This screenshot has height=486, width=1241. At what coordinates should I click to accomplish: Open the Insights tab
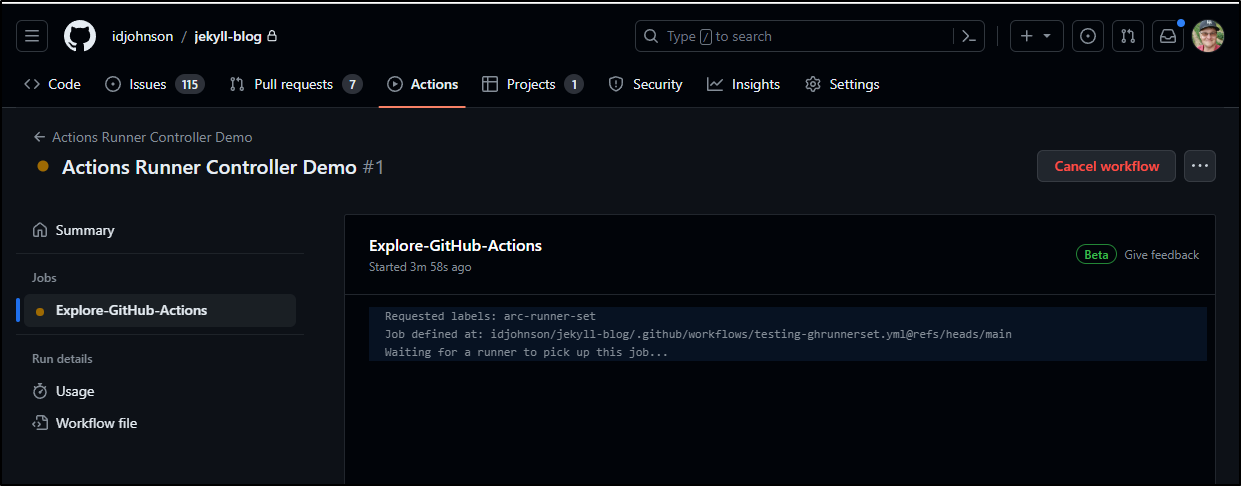743,84
